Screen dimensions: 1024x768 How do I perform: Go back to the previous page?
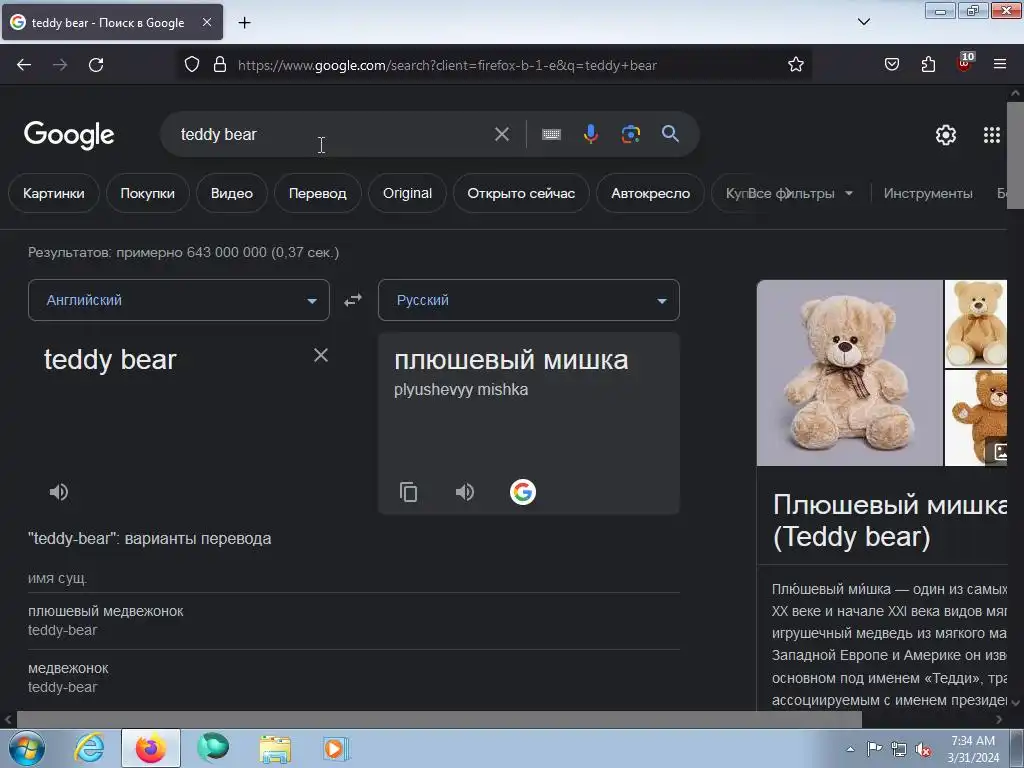tap(24, 65)
